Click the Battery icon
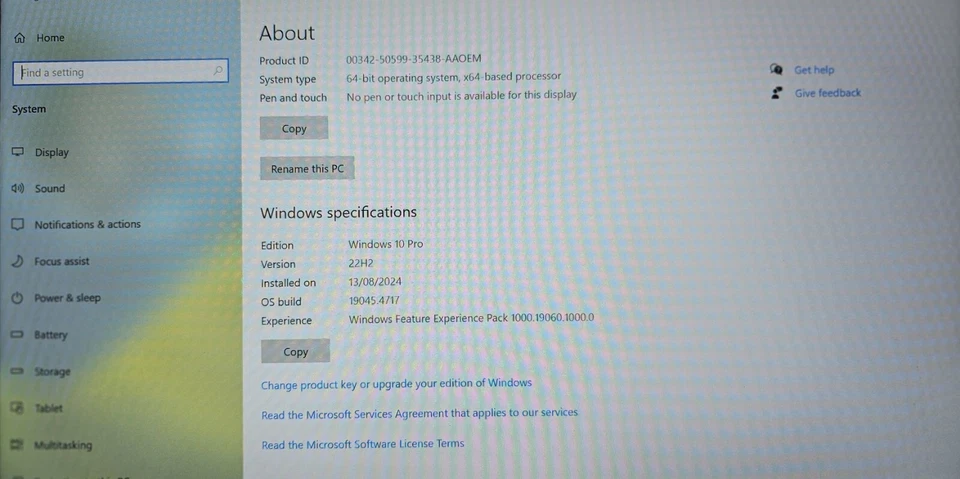This screenshot has width=960, height=479. coord(17,334)
